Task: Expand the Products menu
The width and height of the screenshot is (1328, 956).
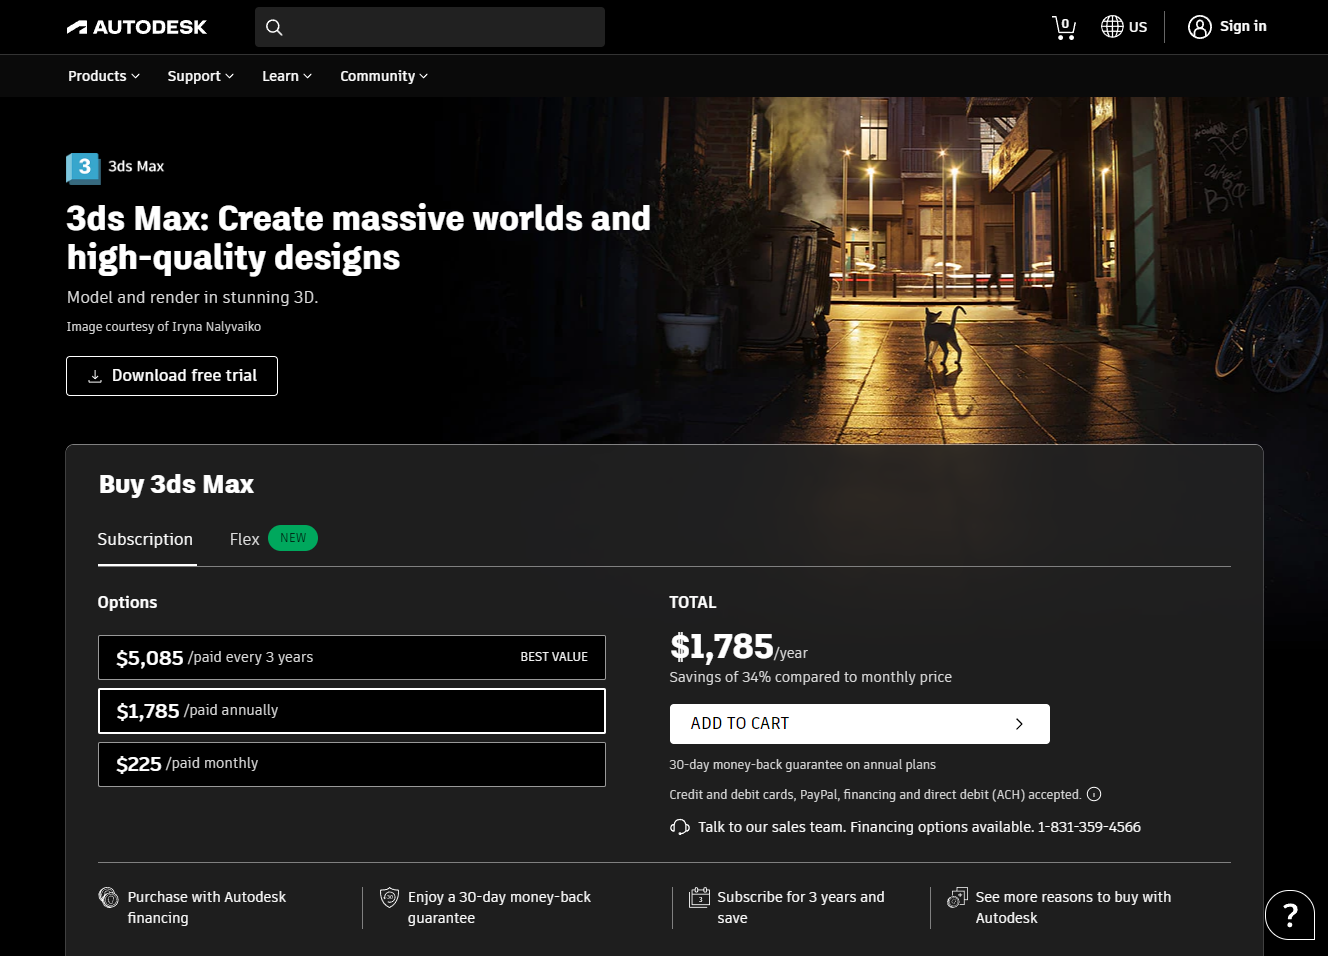Action: 103,76
